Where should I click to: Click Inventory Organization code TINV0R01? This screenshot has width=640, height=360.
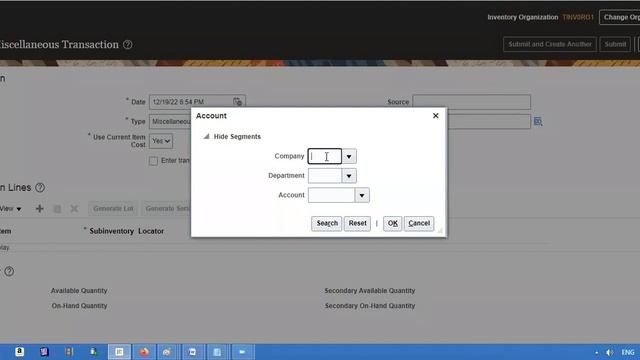[x=578, y=17]
